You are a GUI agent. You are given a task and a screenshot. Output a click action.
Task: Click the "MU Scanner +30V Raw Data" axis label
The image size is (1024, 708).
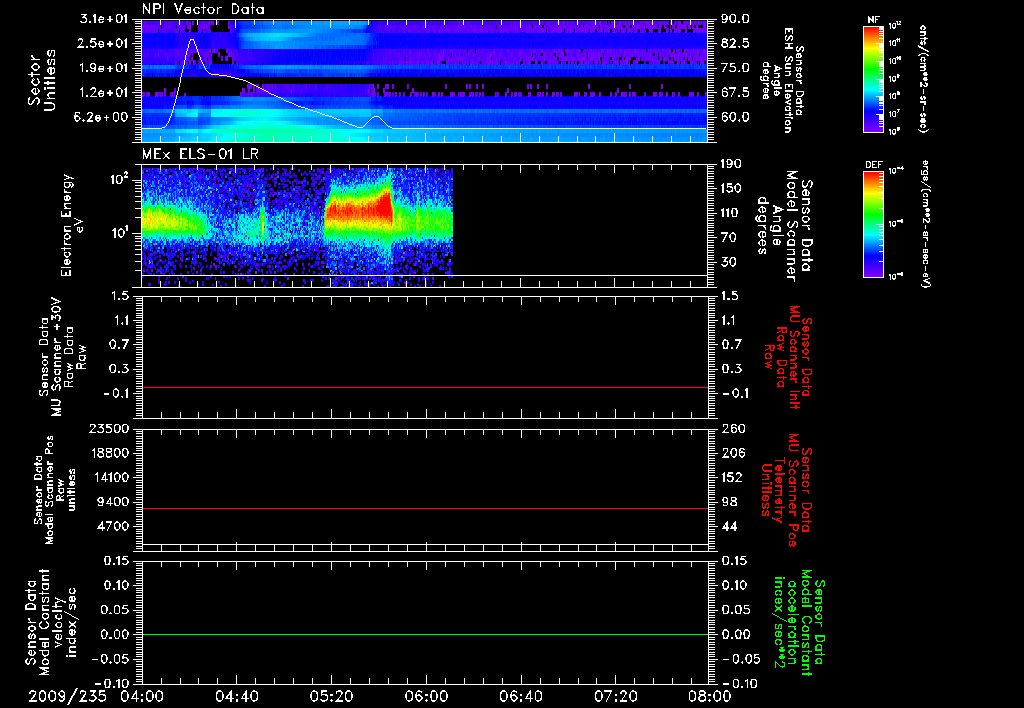tap(62, 357)
